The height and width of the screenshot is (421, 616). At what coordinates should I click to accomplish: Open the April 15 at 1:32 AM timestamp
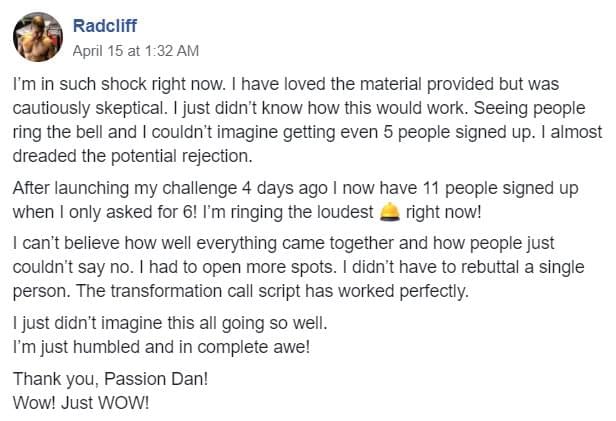coord(136,51)
